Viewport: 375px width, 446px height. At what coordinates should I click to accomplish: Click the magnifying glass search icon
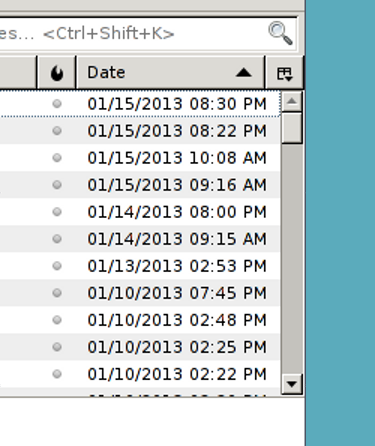280,33
